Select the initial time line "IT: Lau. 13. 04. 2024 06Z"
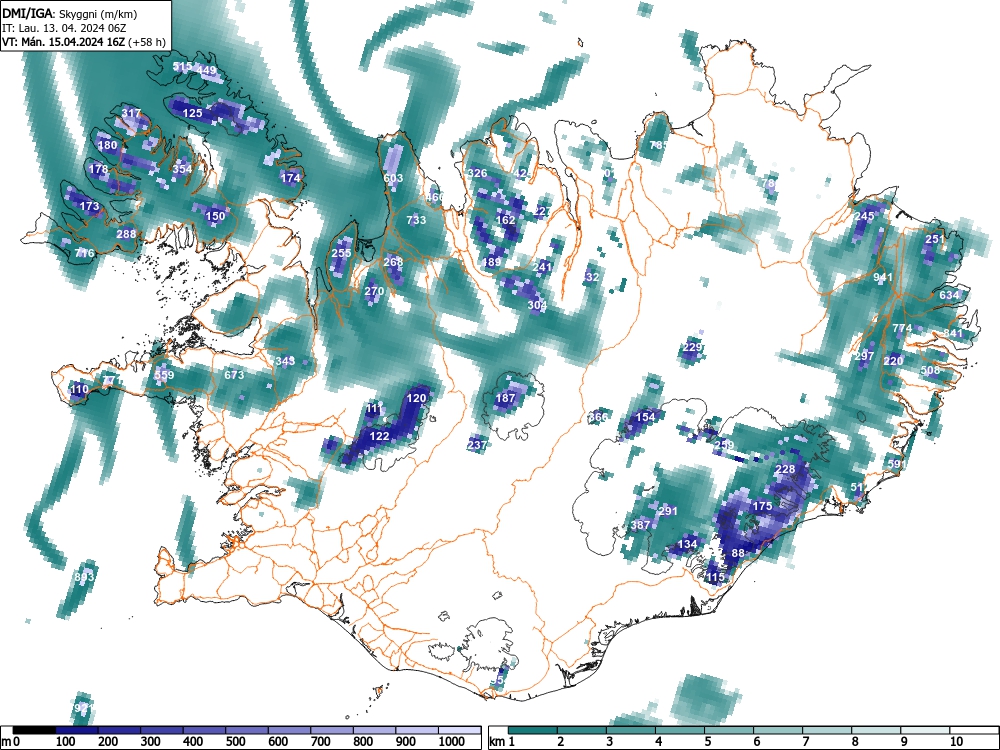The width and height of the screenshot is (1000, 750). 64,28
